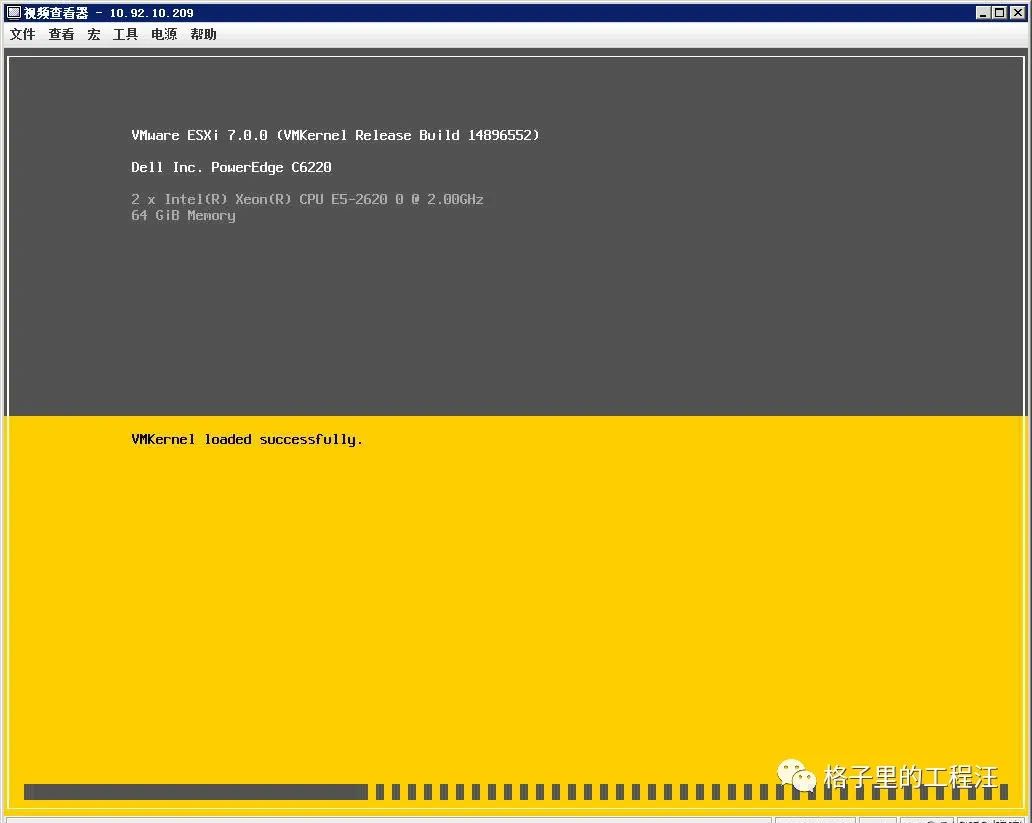Click 'VMKernel loaded successfully.' message
This screenshot has height=823, width=1032.
247,439
